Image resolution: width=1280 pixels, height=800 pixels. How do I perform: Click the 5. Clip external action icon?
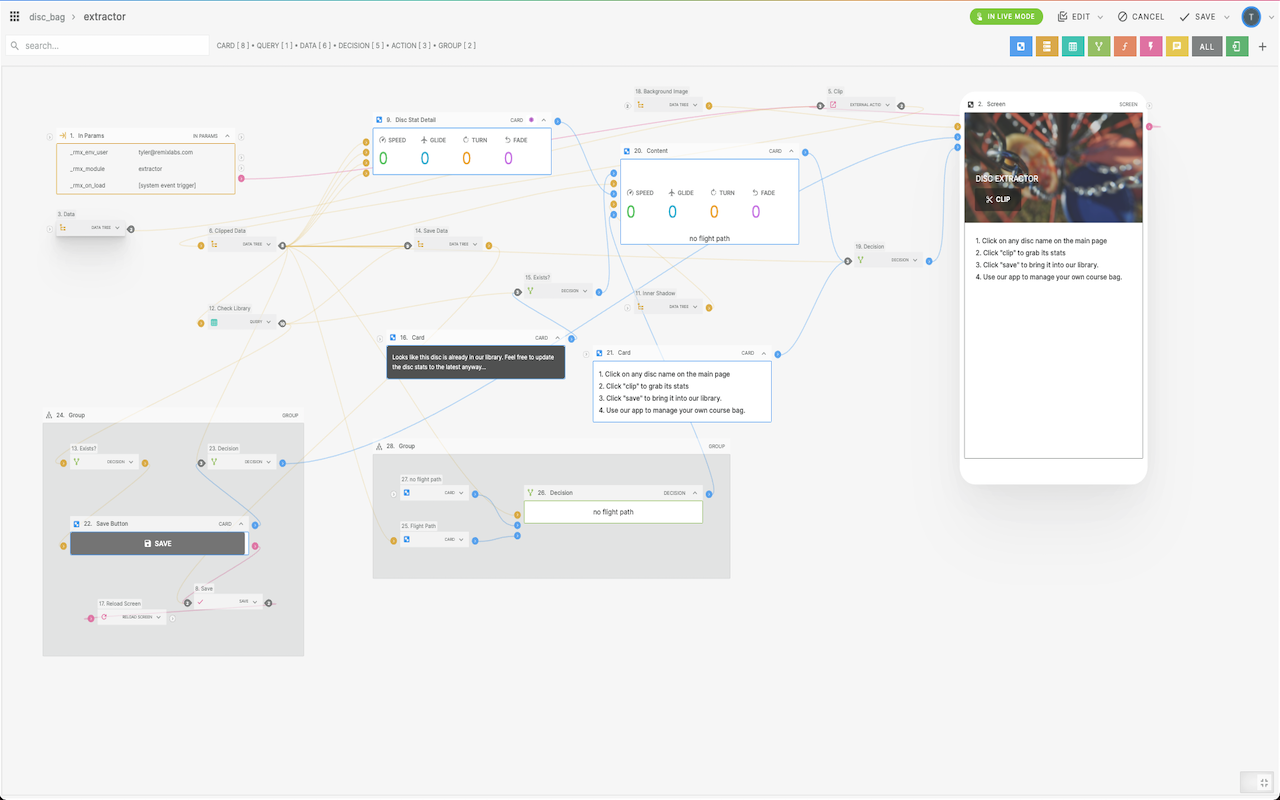(833, 104)
